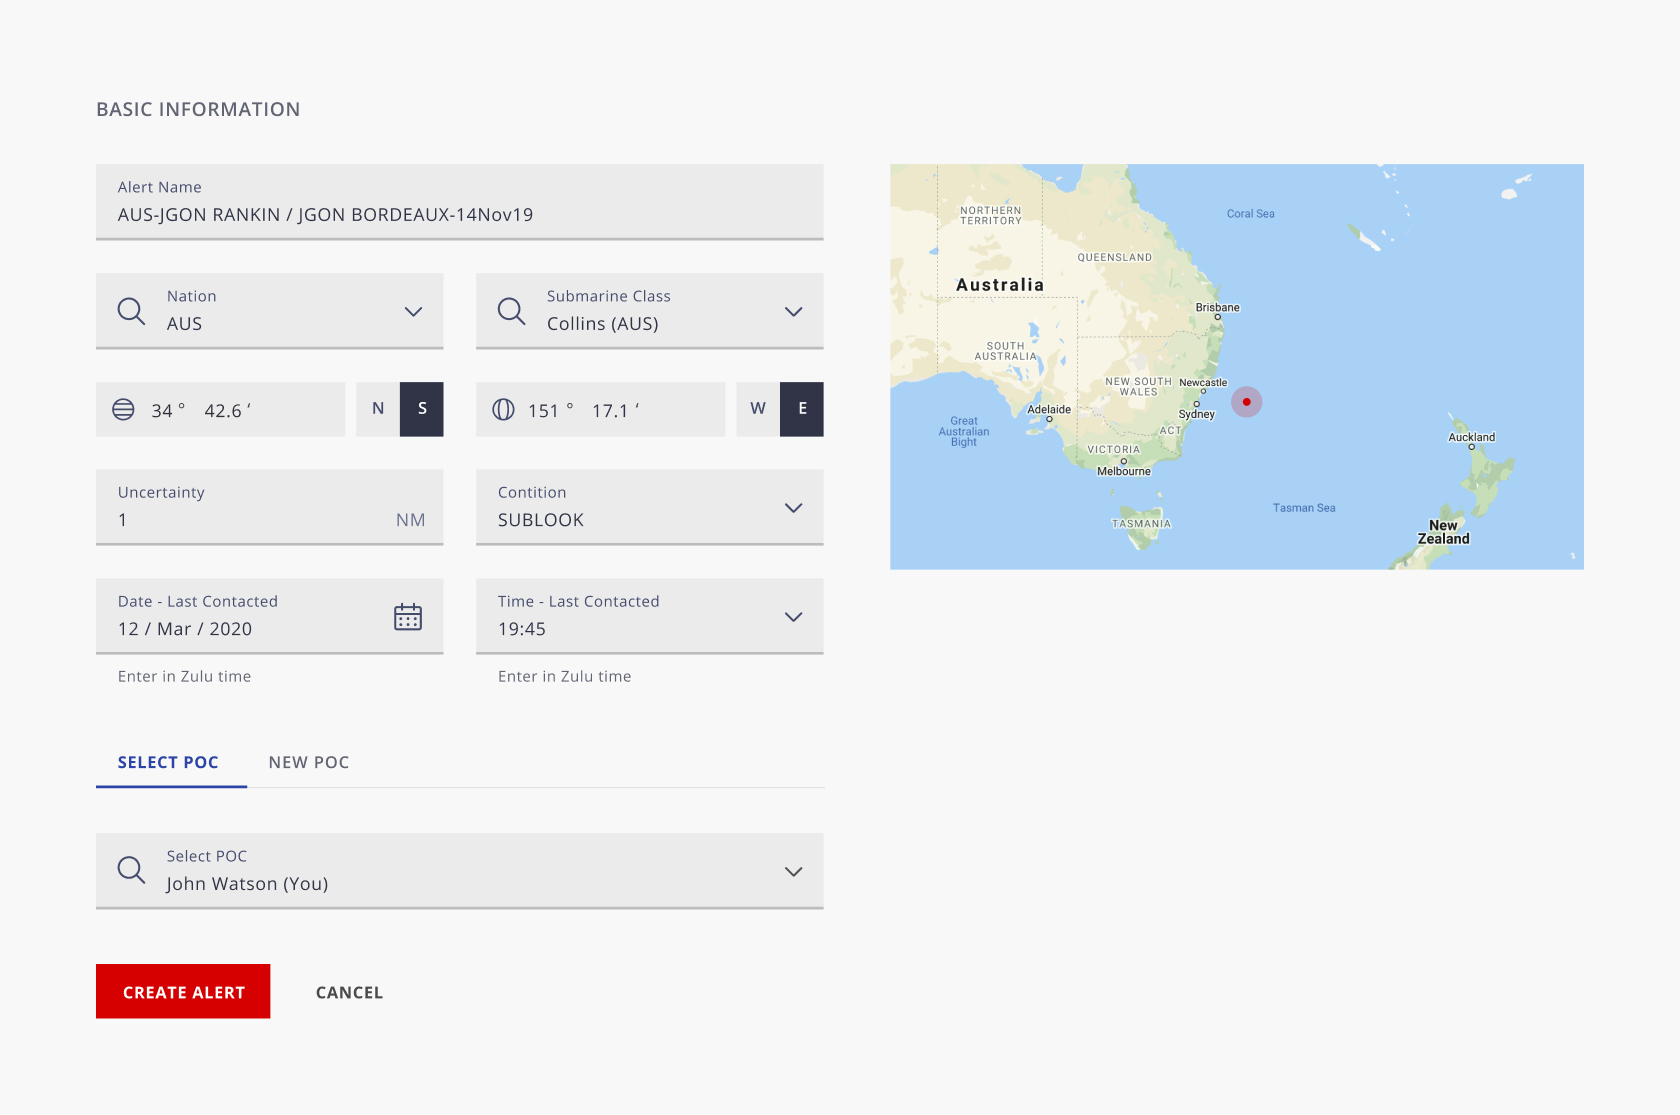Switch to the NEW POC tab
The image size is (1680, 1115).
[309, 762]
